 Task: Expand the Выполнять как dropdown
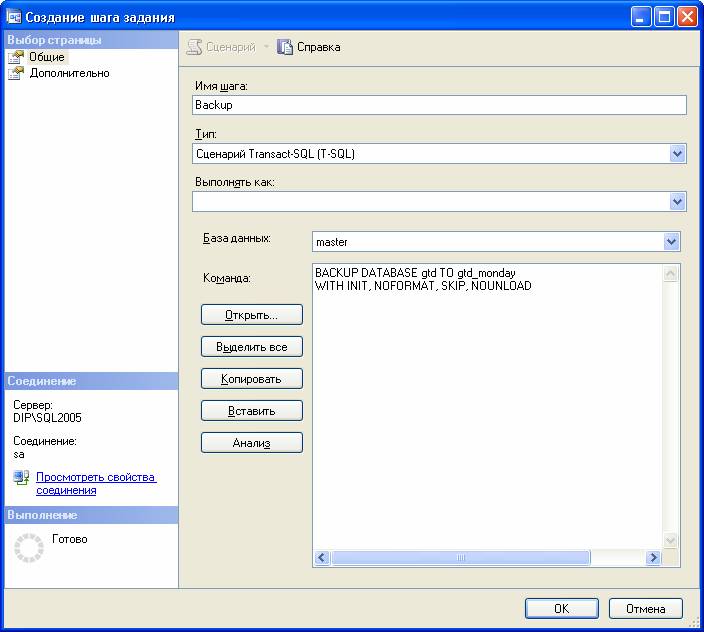point(677,202)
